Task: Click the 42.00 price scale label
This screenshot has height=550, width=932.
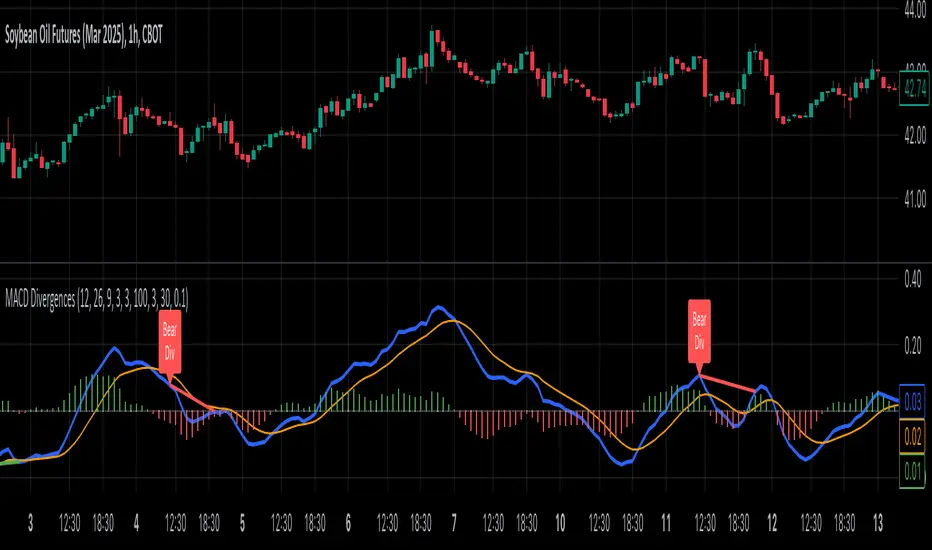Action: coord(915,135)
